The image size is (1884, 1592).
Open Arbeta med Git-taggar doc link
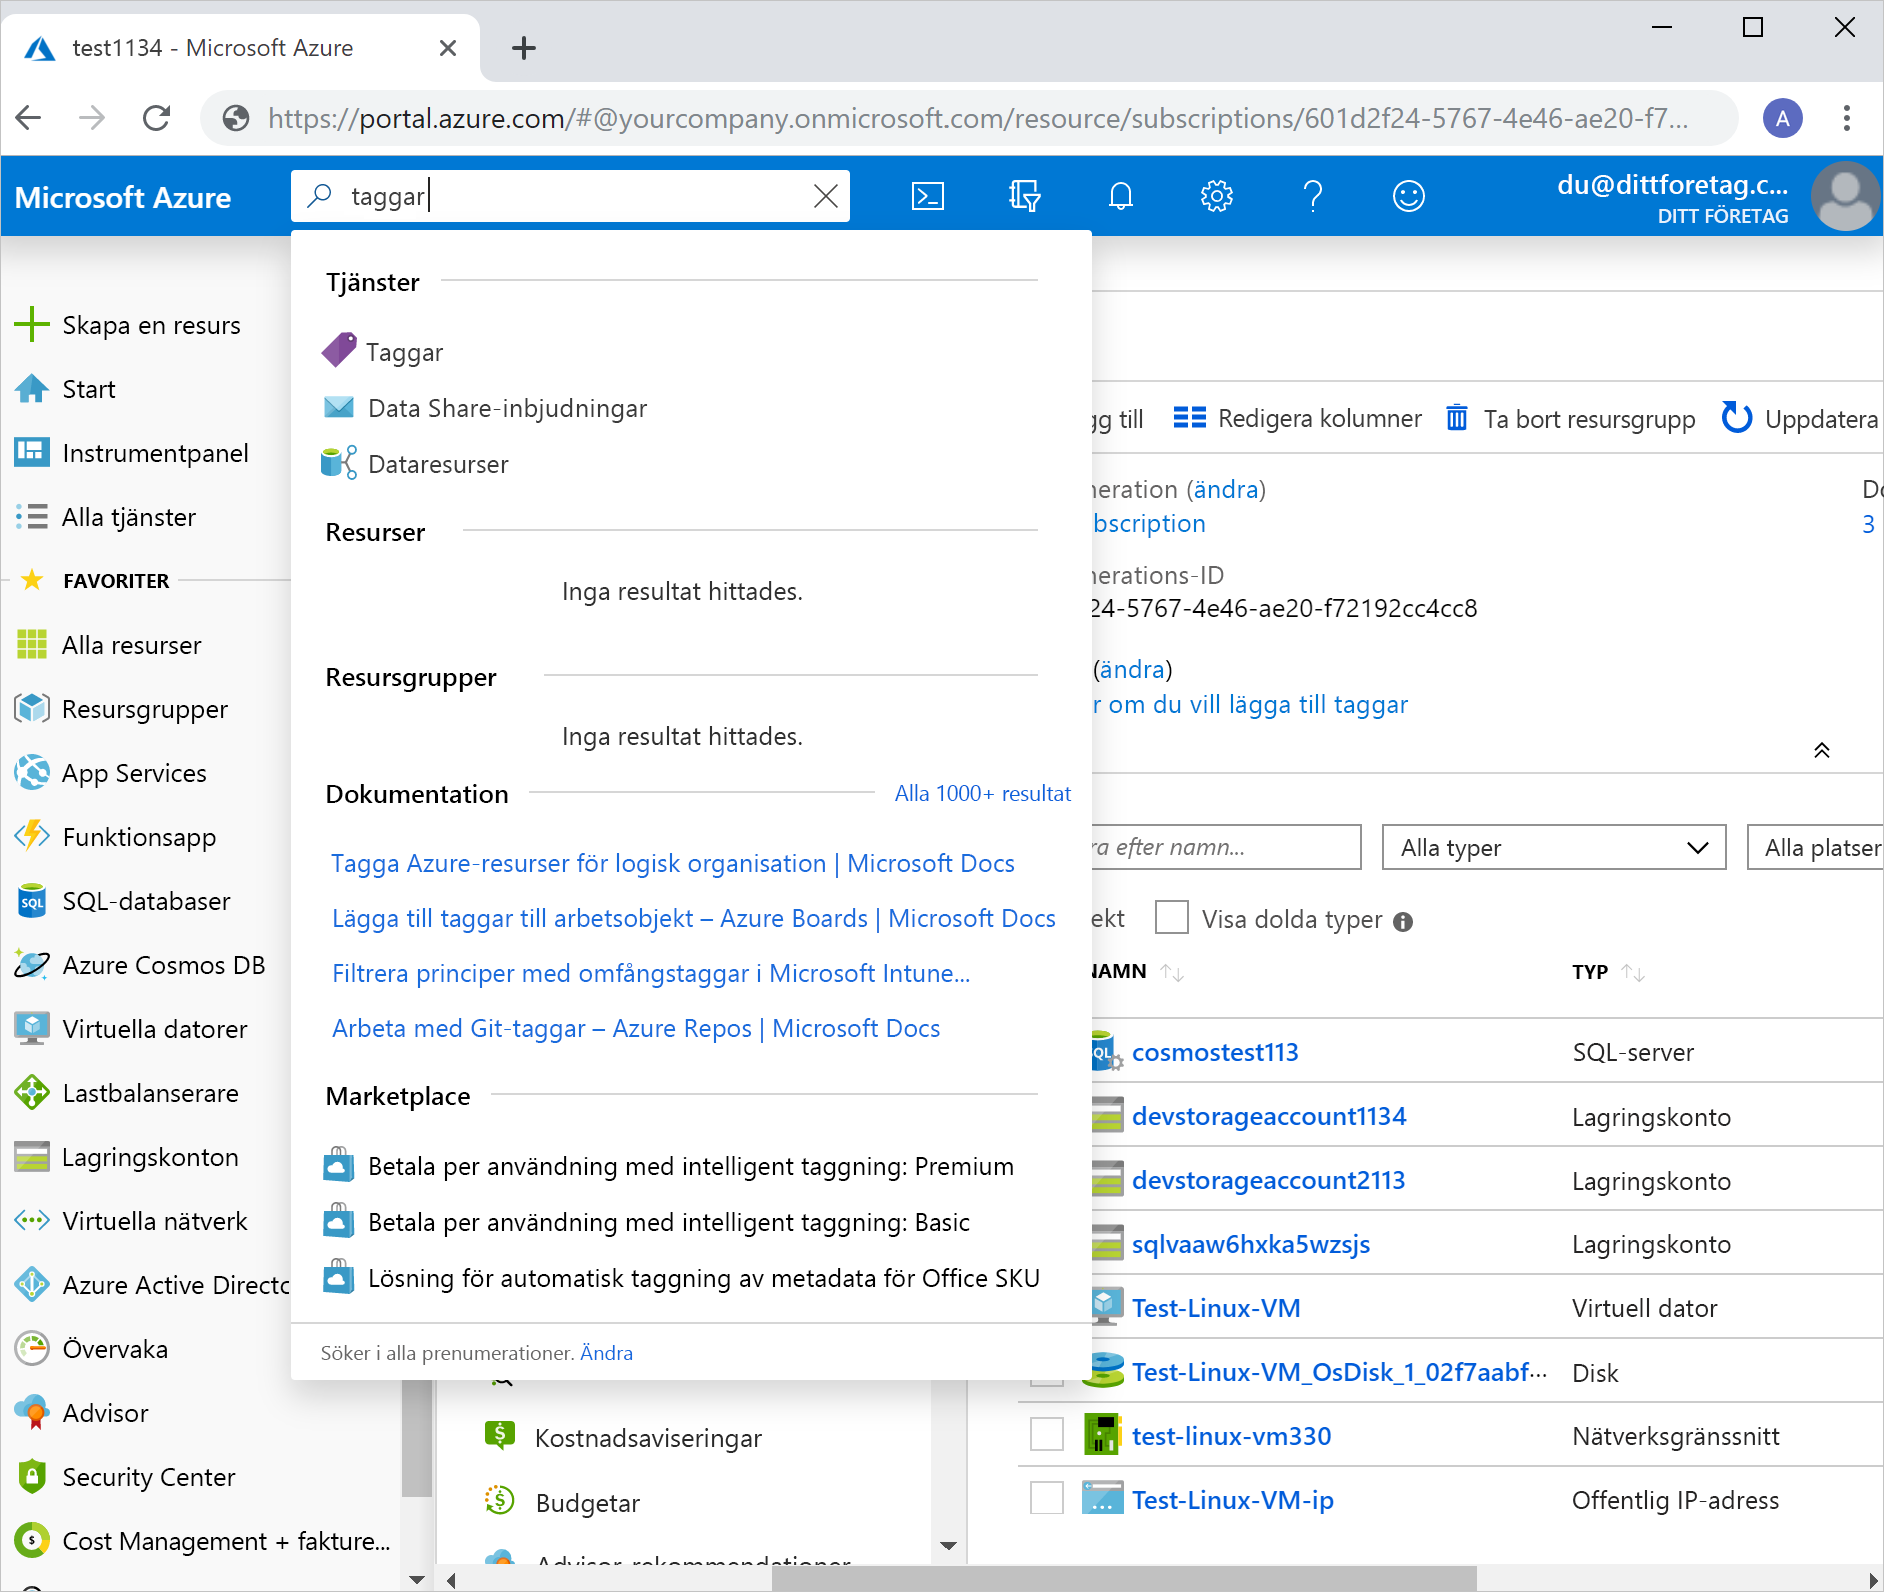pyautogui.click(x=636, y=1028)
